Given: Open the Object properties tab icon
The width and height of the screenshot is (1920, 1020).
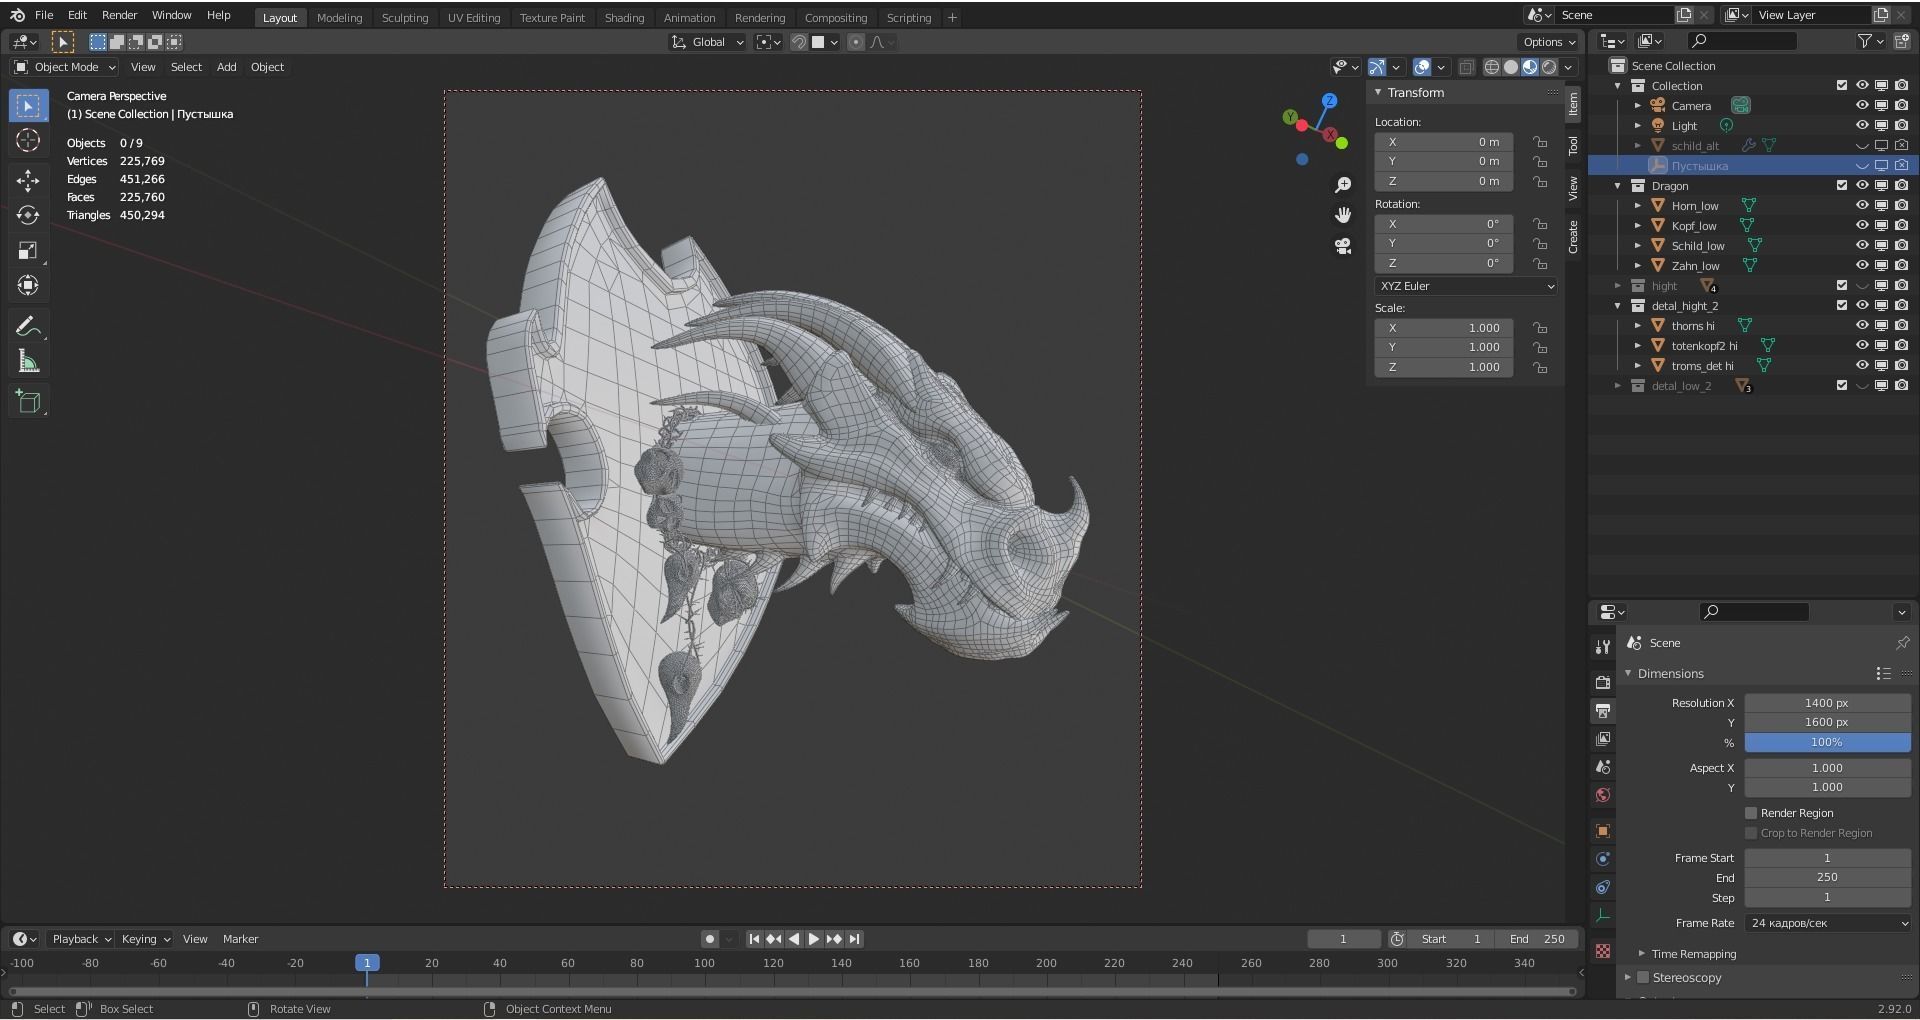Looking at the screenshot, I should (1603, 831).
